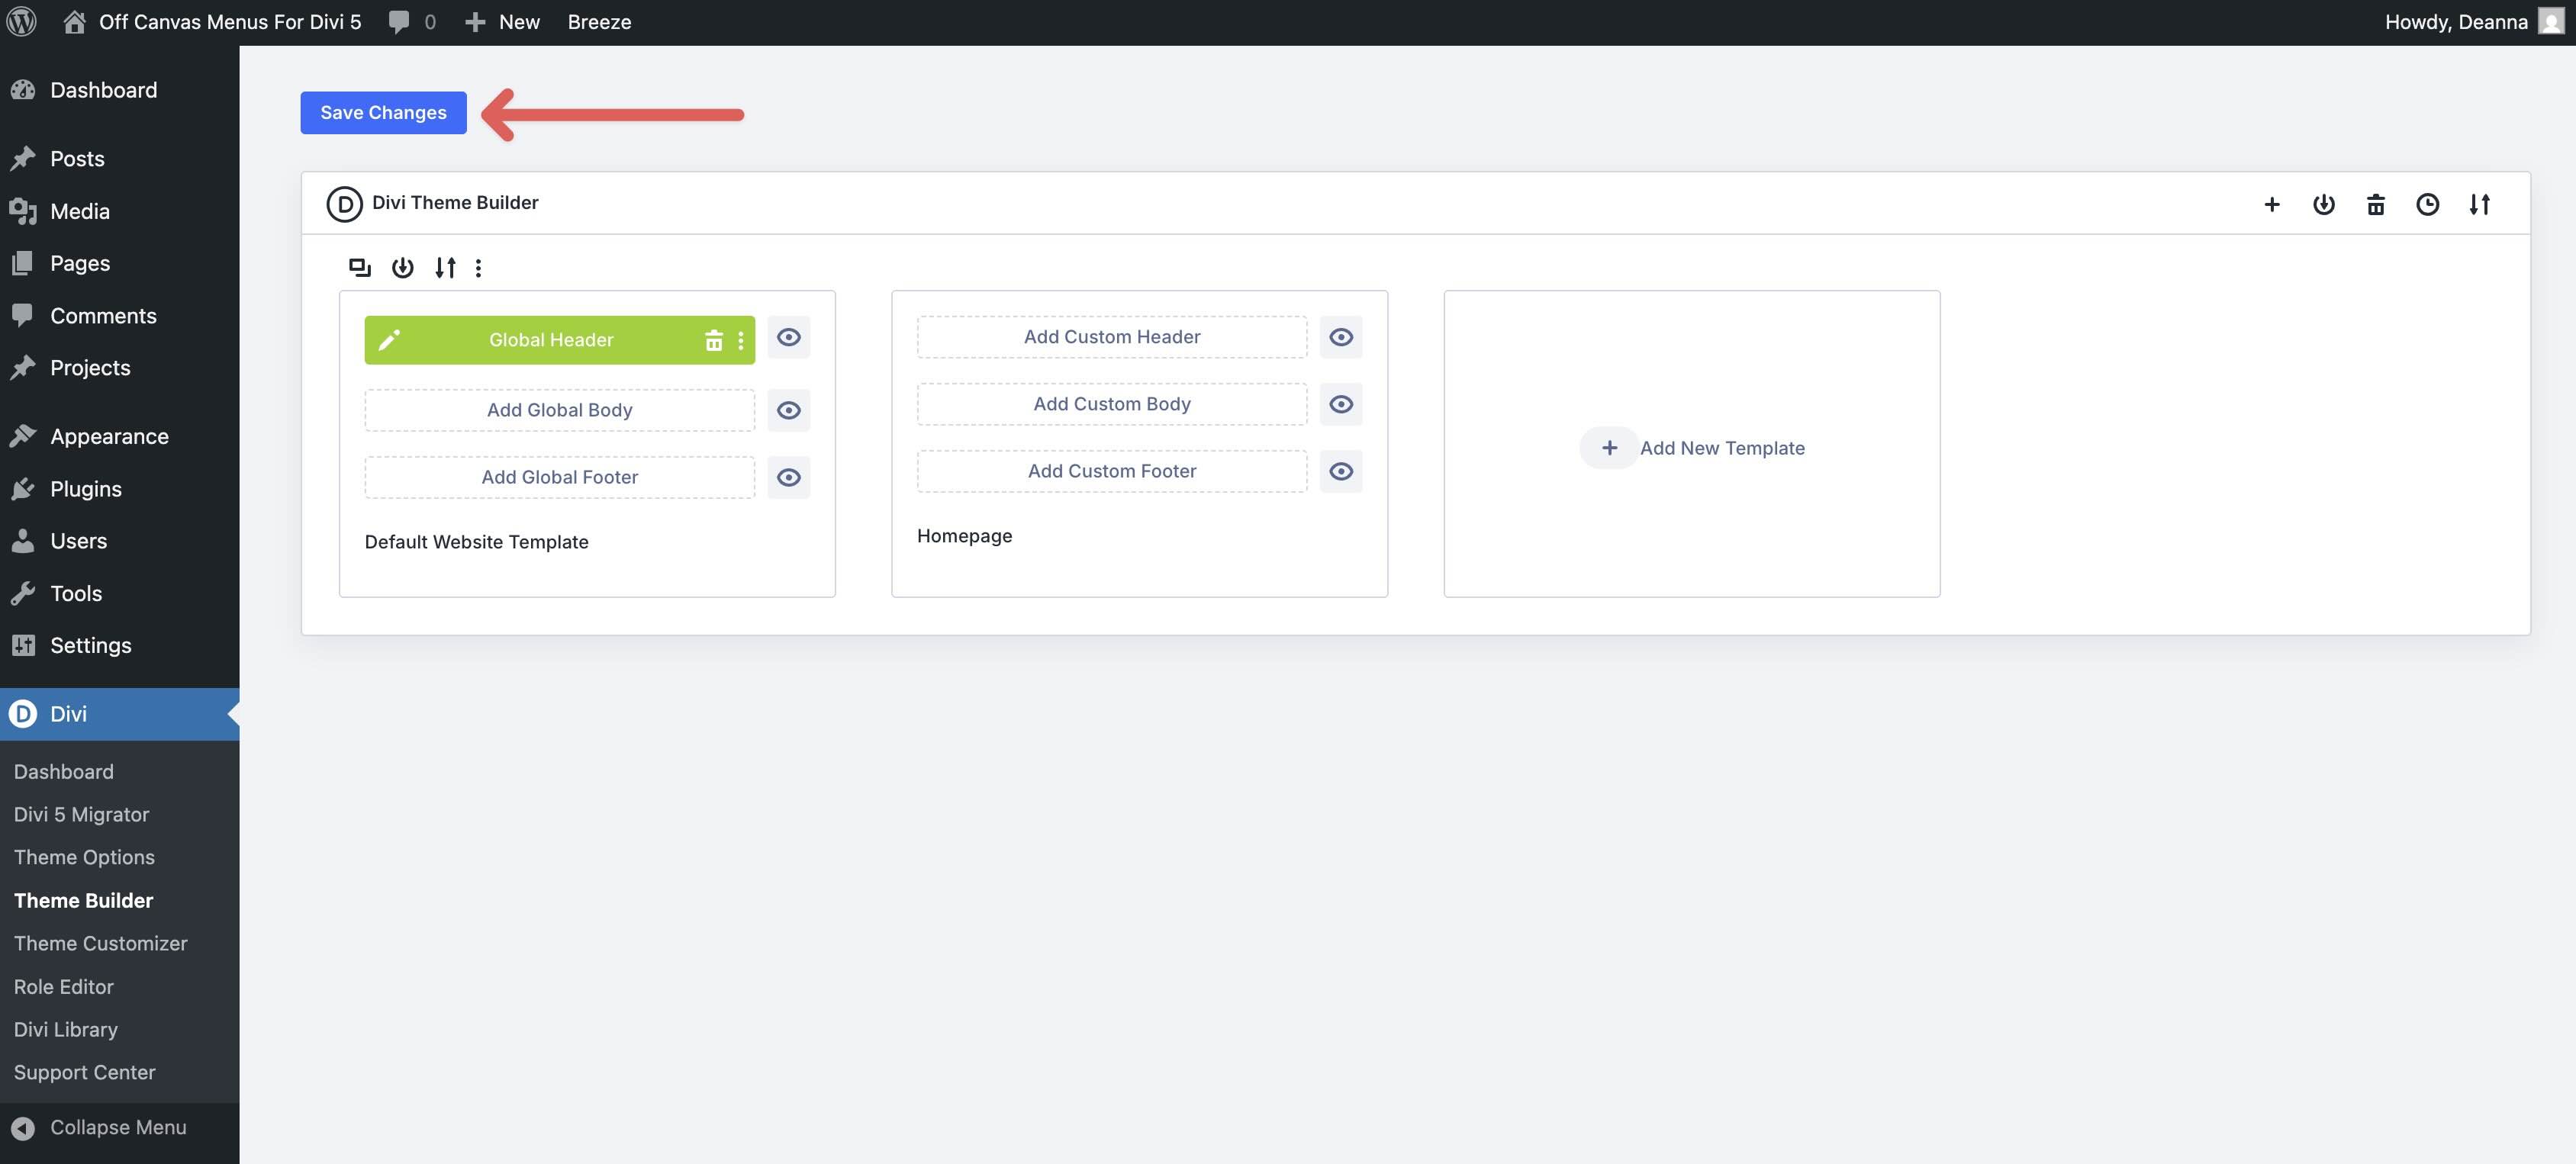This screenshot has width=2576, height=1164.
Task: Click Add New Template in the empty card
Action: pos(1693,447)
